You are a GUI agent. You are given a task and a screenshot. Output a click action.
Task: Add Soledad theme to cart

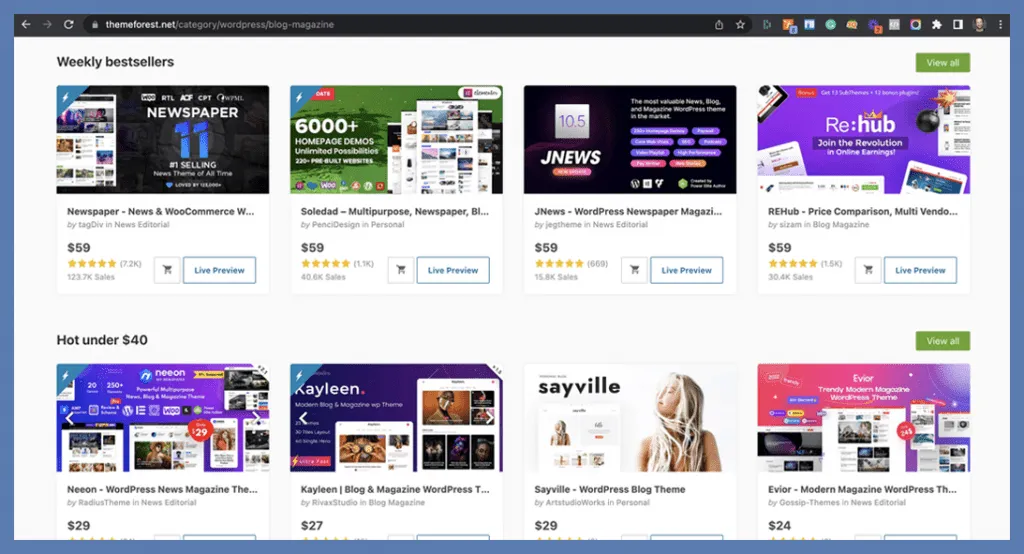401,270
